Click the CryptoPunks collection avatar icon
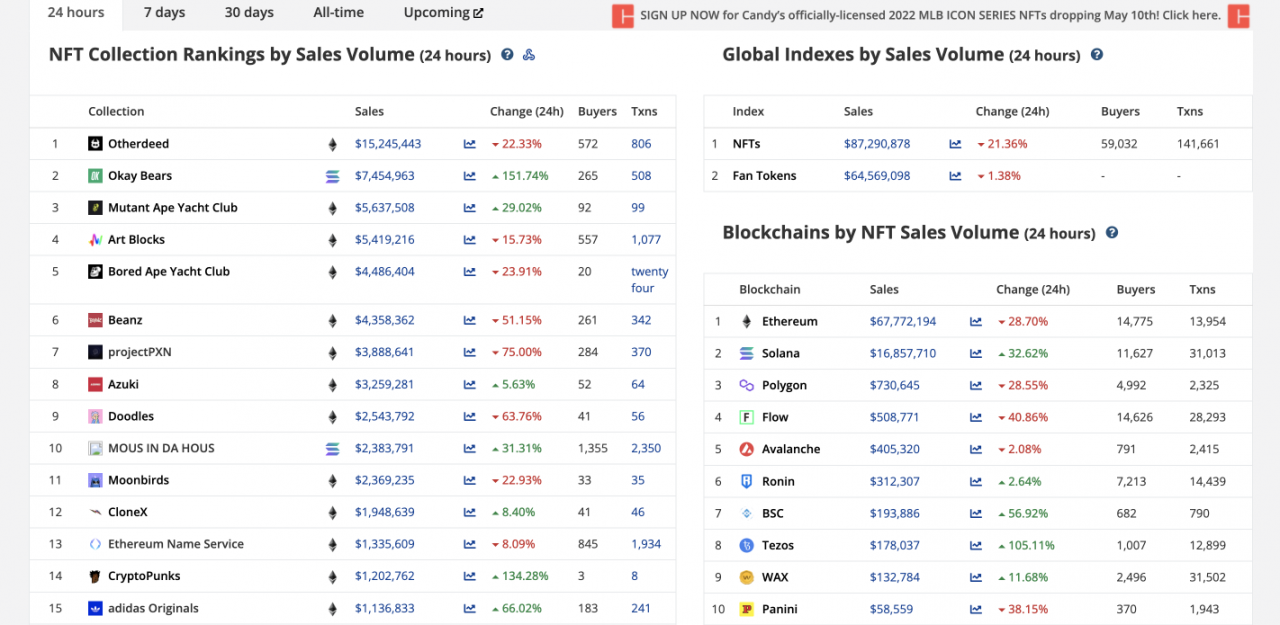Viewport: 1280px width, 625px height. pos(95,577)
